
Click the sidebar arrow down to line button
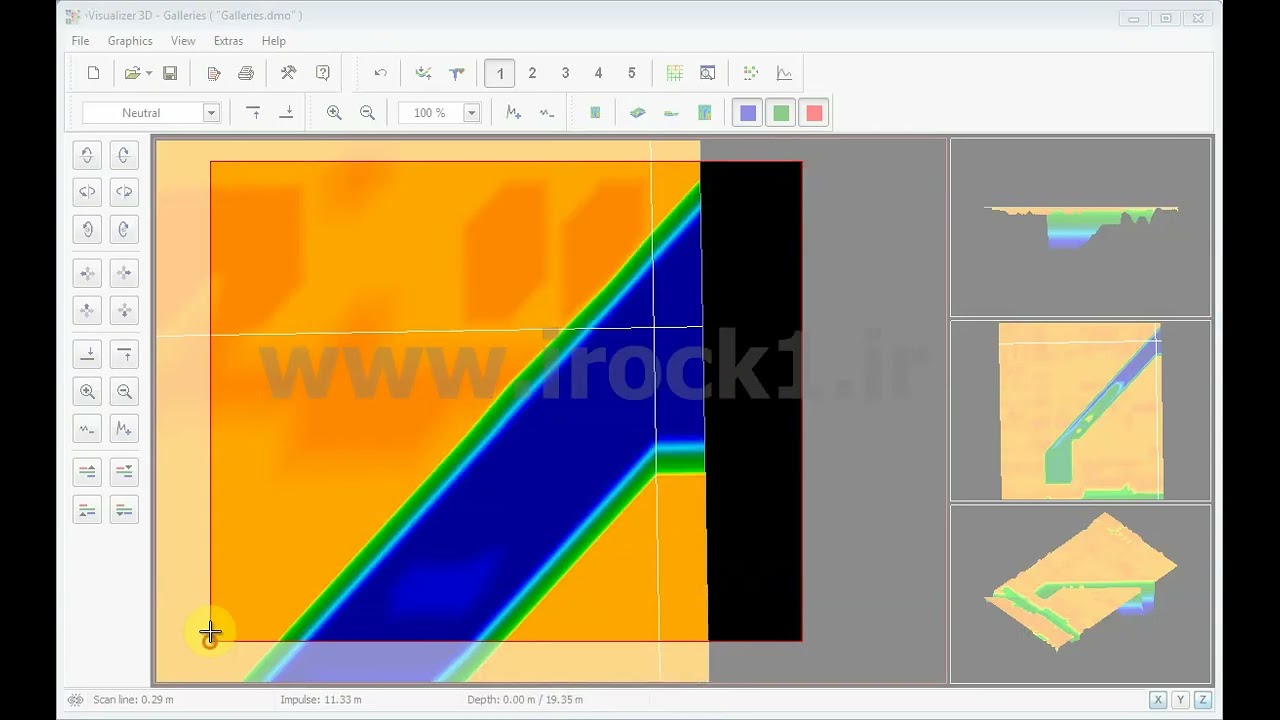pos(87,354)
